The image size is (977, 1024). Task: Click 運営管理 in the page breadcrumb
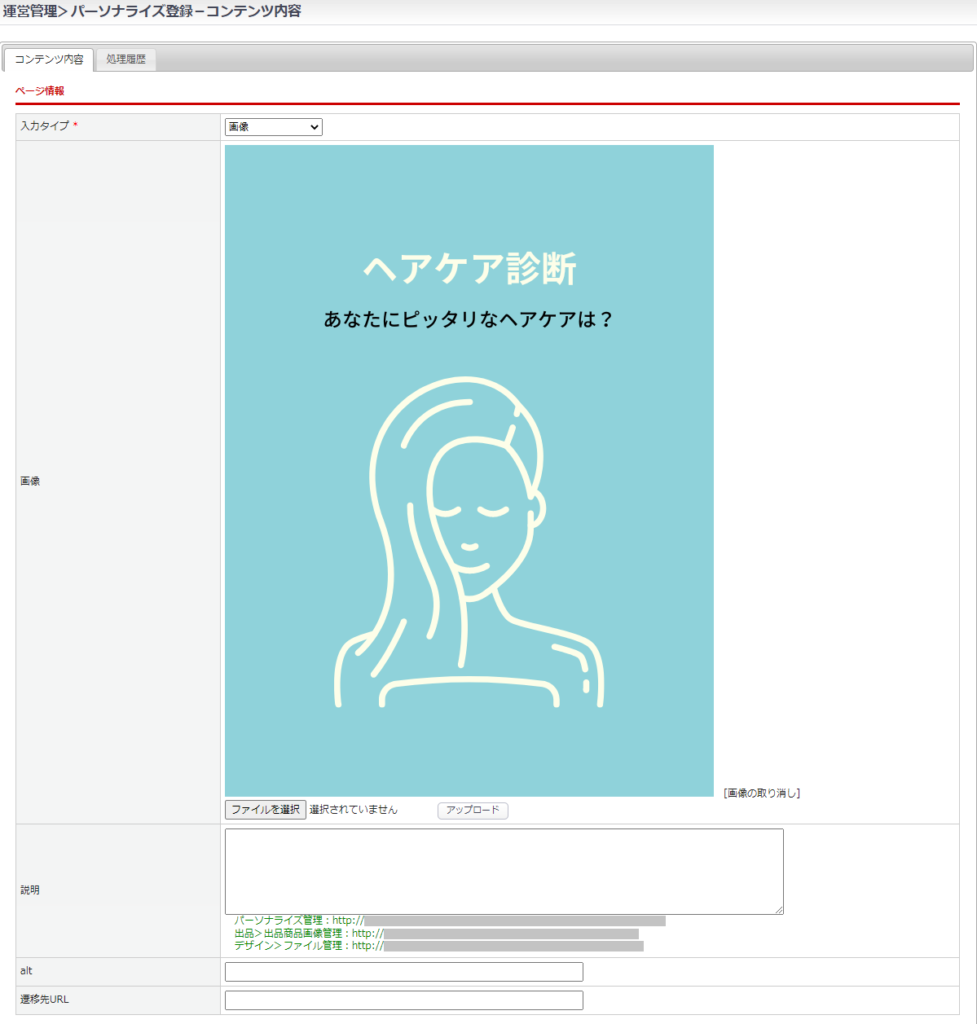[30, 12]
